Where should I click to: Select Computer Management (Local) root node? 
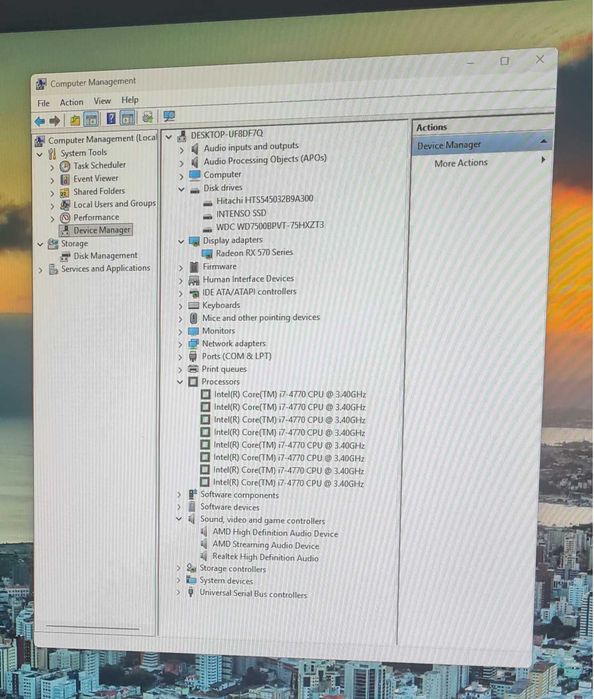(103, 139)
